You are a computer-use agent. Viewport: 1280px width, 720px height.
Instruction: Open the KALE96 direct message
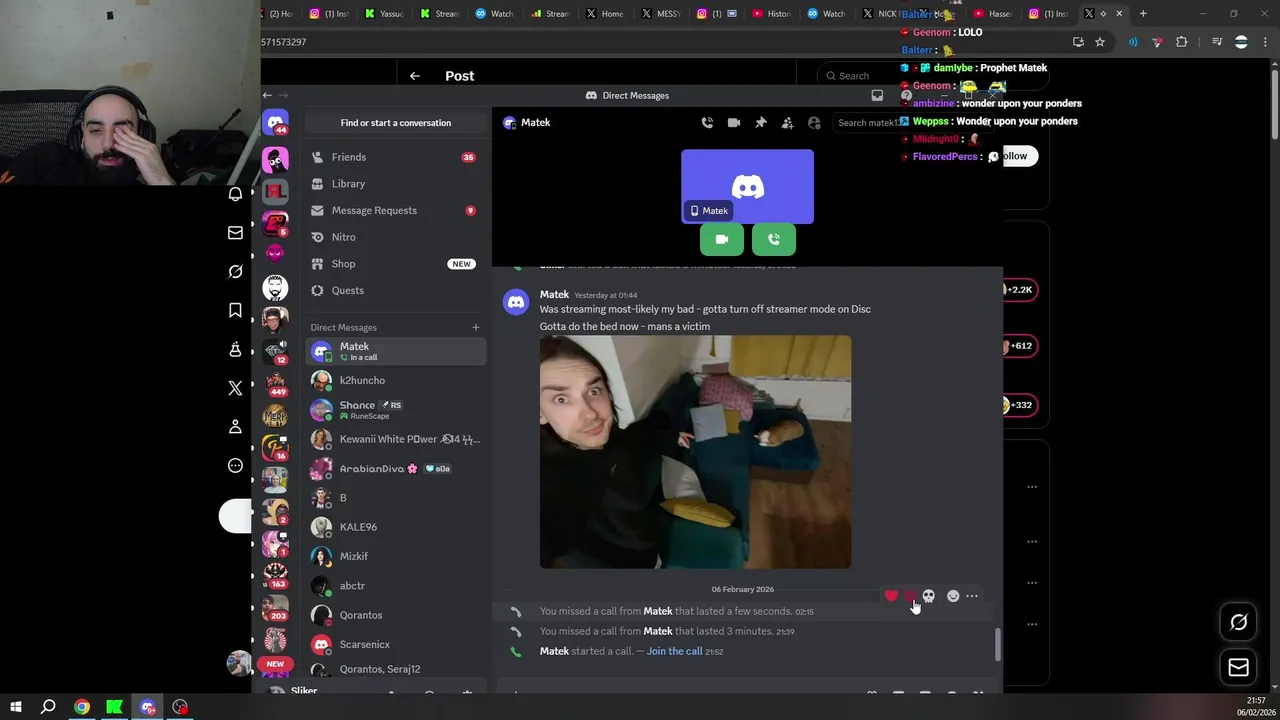(x=395, y=527)
